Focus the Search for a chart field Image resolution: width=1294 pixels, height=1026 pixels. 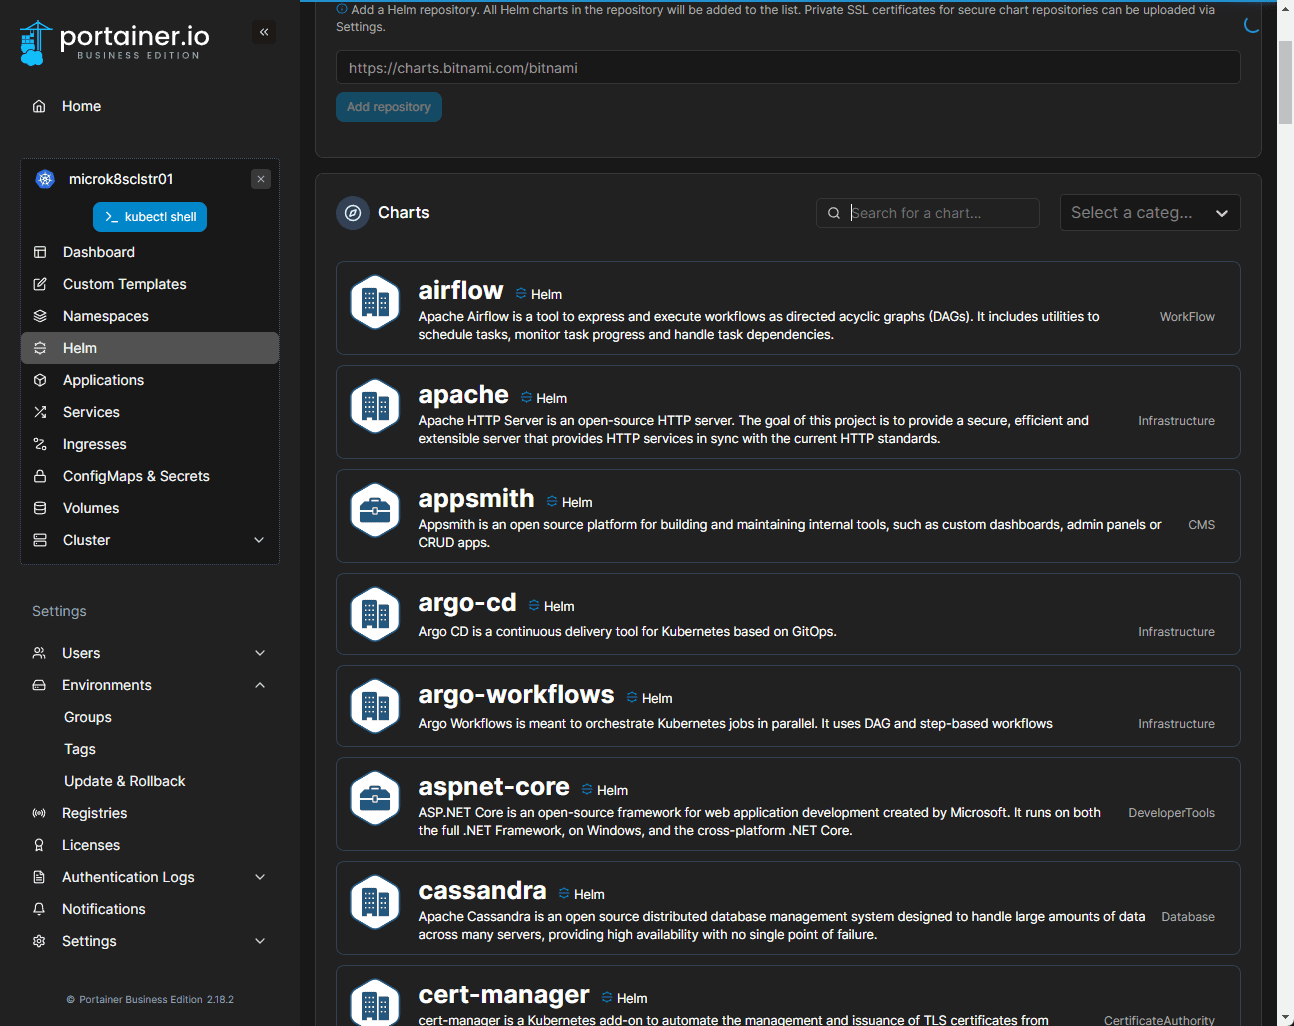[940, 213]
